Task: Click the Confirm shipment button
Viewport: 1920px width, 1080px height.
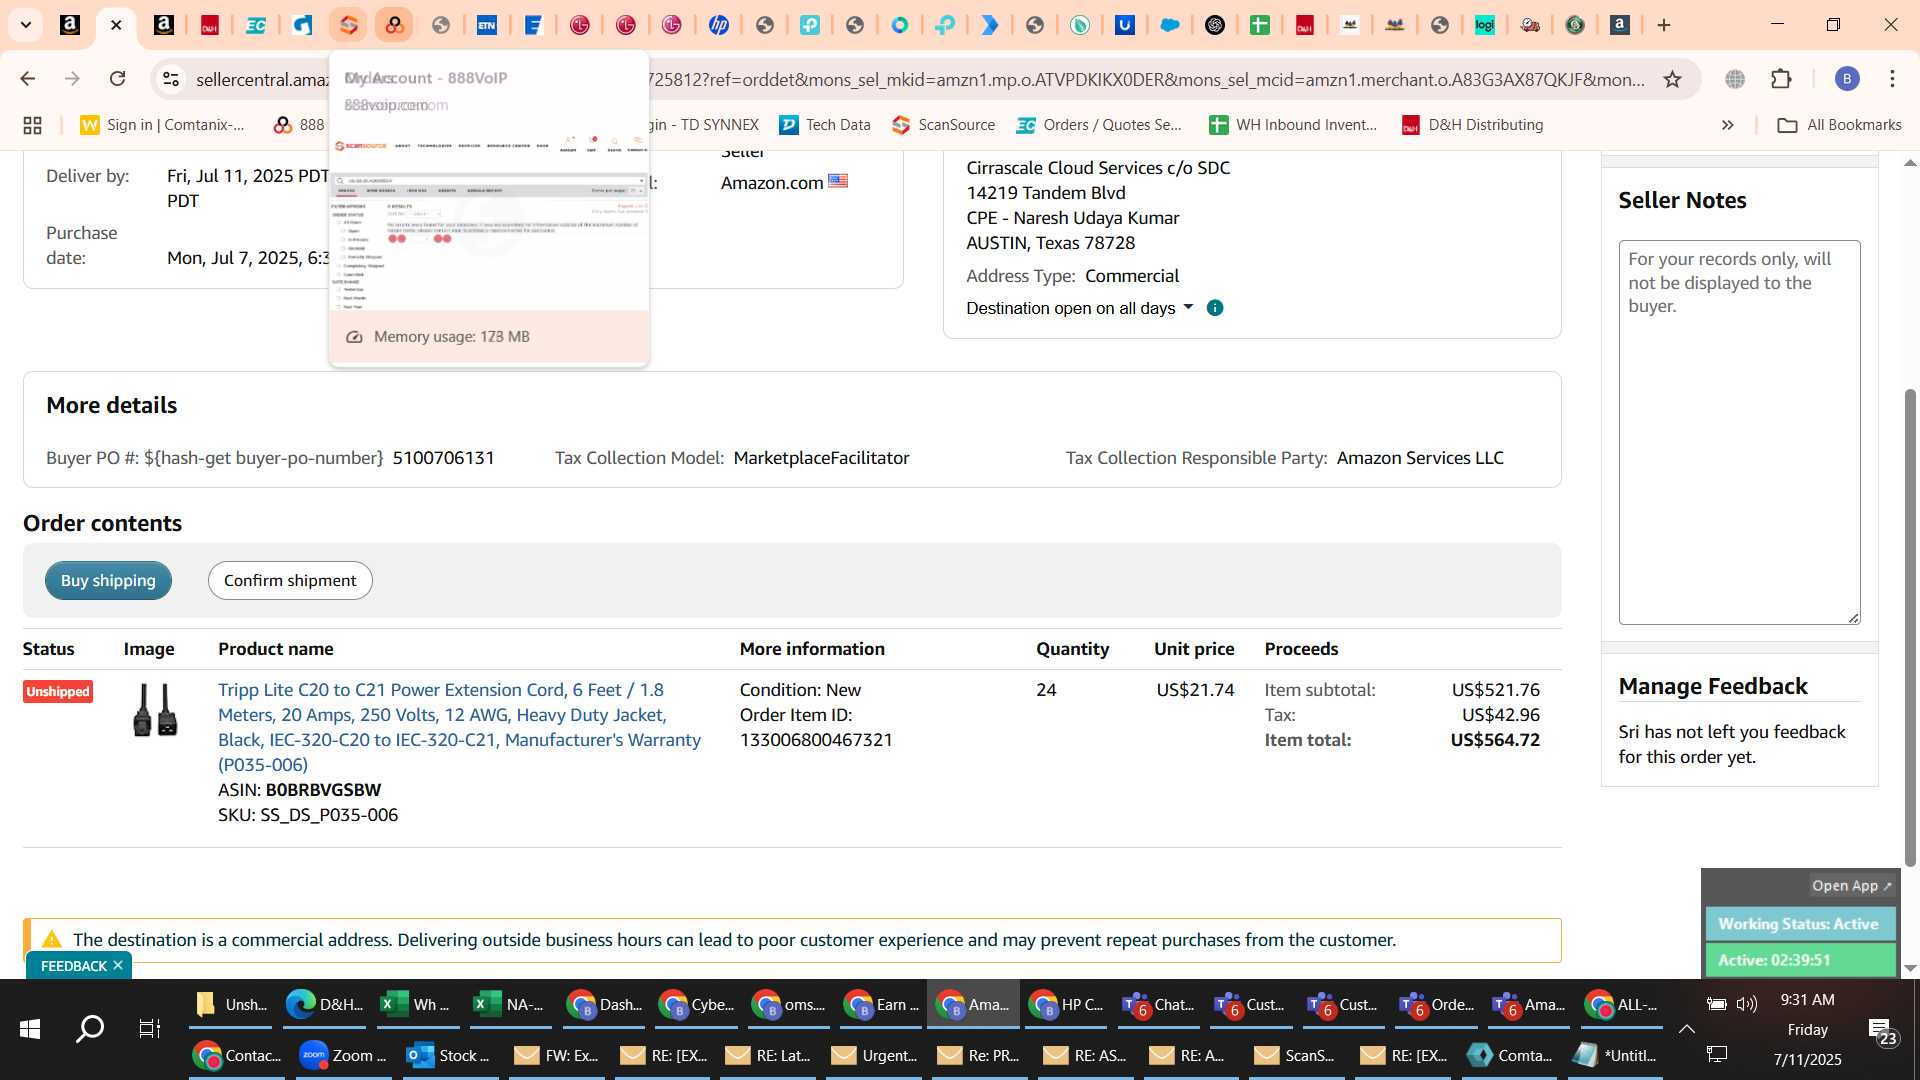Action: click(x=290, y=581)
